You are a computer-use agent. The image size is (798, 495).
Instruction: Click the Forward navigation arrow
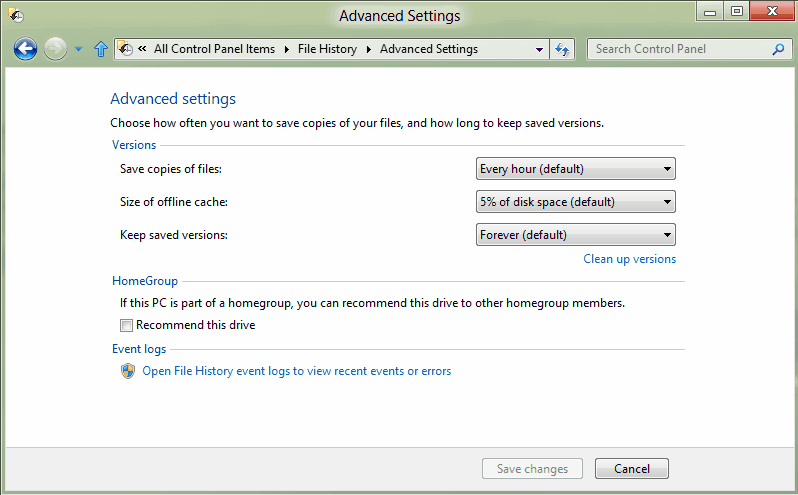pos(56,48)
